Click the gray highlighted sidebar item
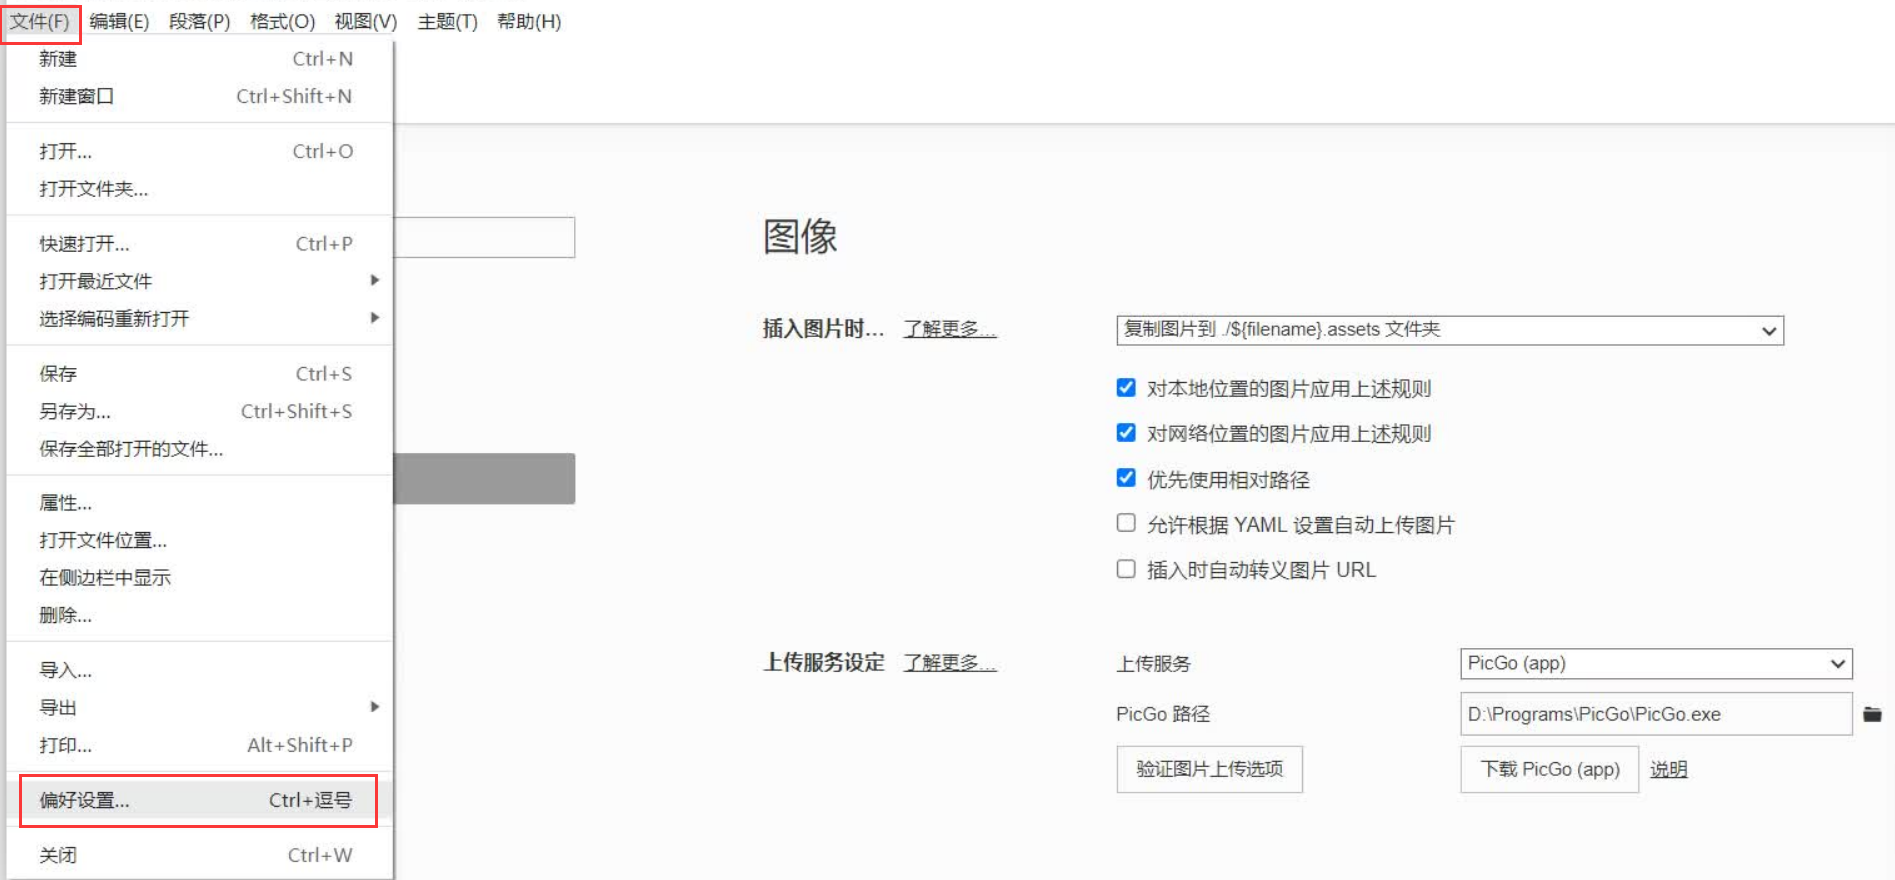This screenshot has height=880, width=1895. coord(484,478)
